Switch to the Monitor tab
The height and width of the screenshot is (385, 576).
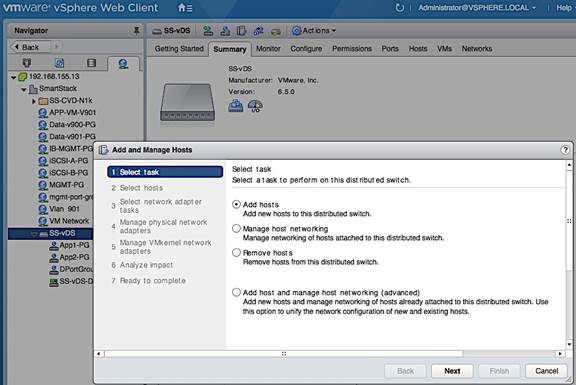pos(268,48)
